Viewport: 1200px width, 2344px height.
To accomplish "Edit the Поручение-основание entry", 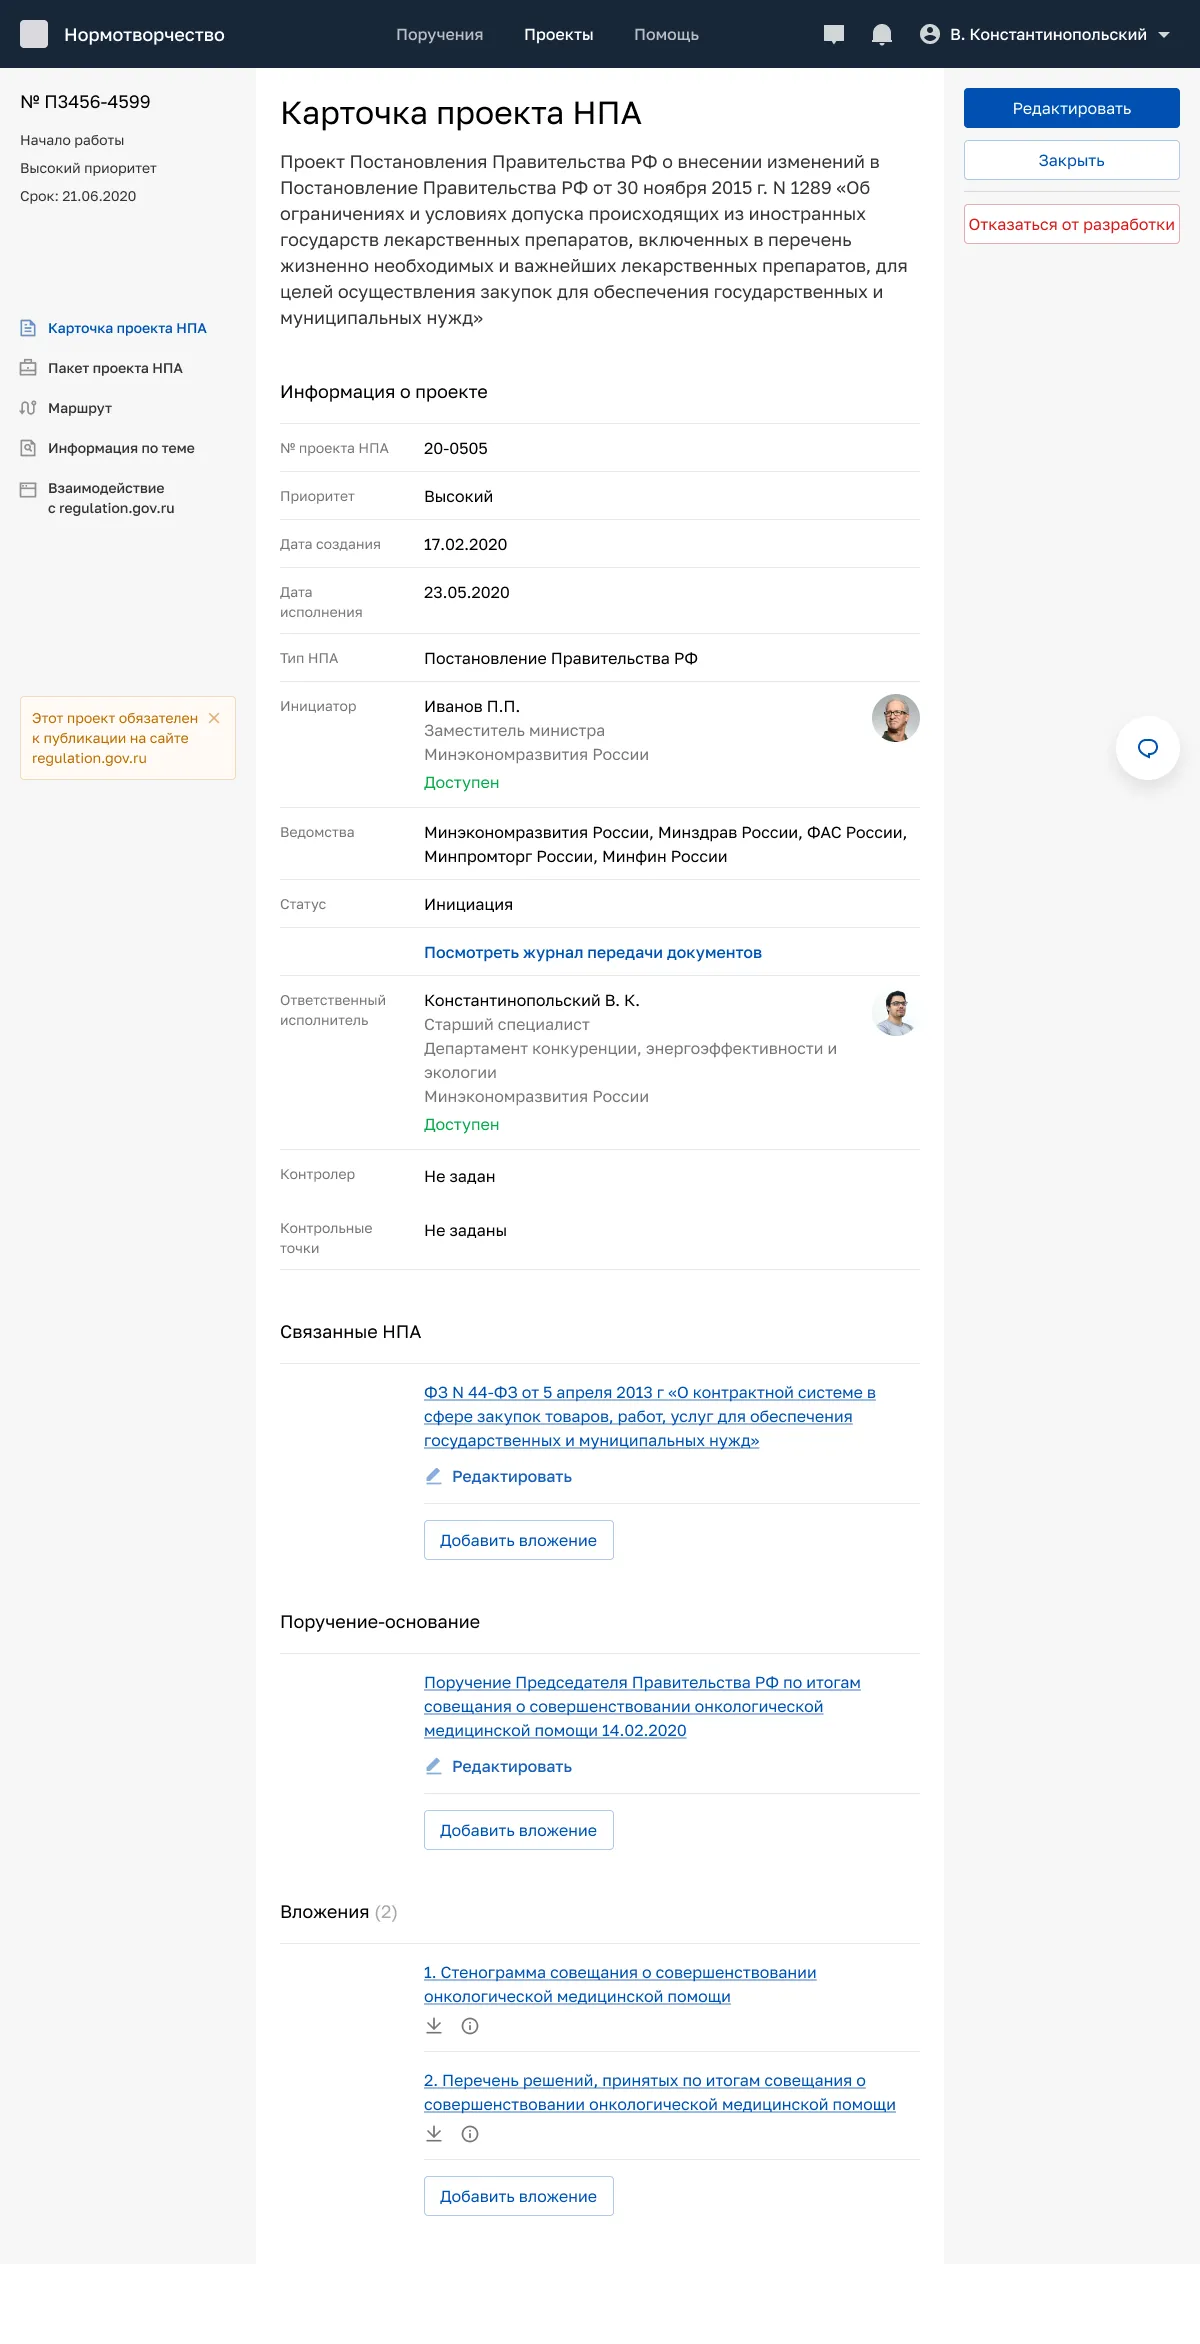I will click(x=512, y=1767).
